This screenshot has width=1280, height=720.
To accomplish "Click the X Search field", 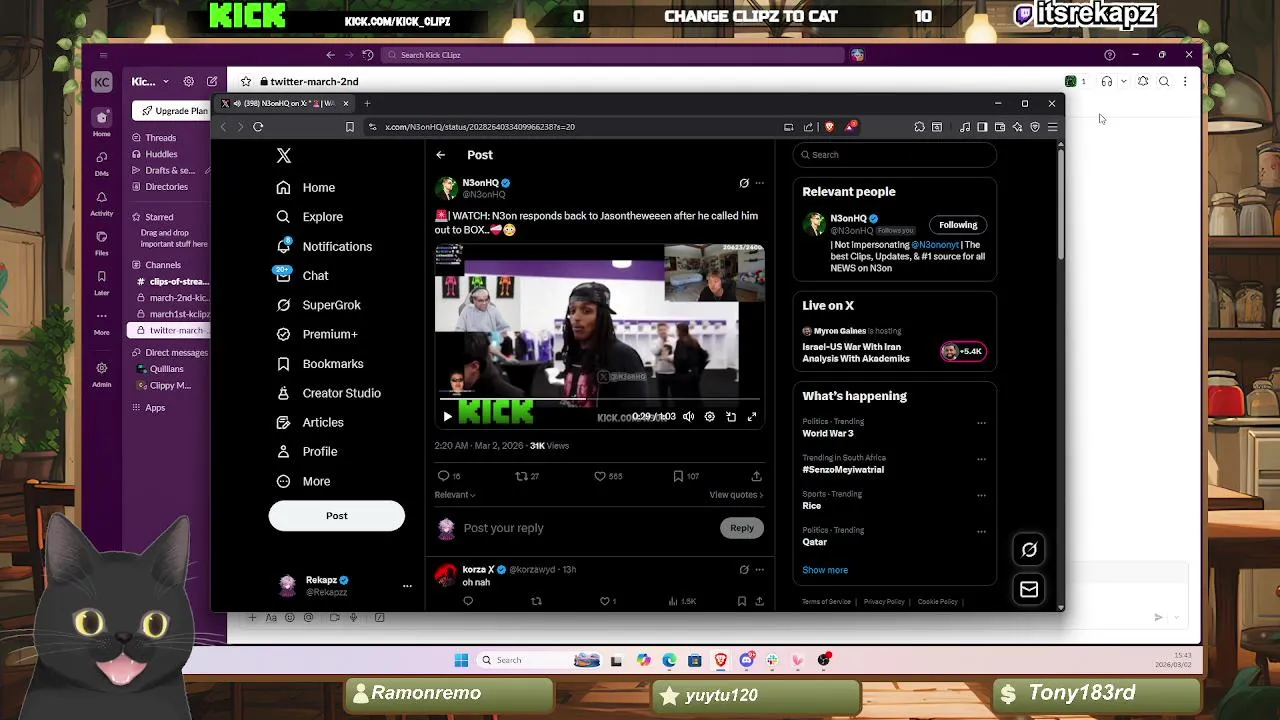I will pos(895,155).
